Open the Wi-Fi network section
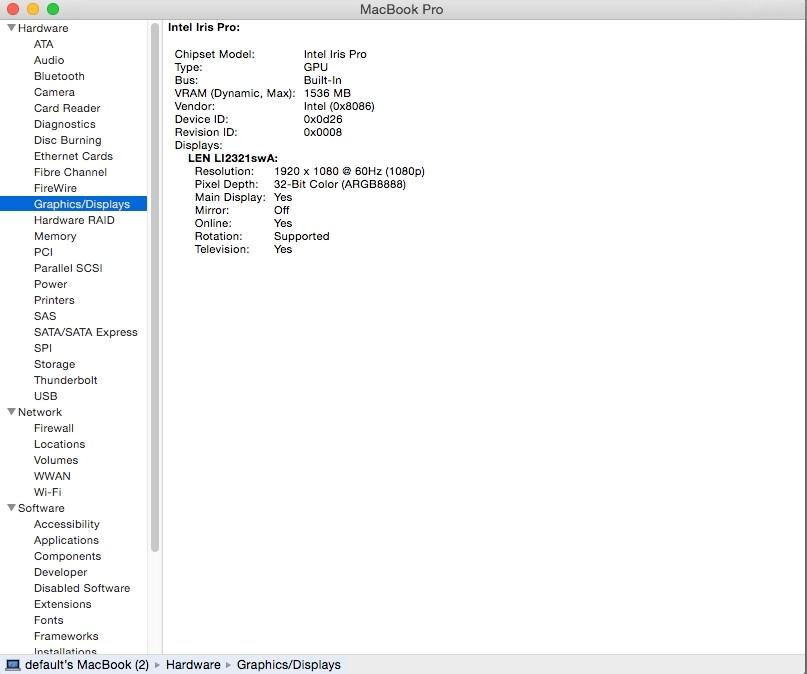 click(47, 492)
